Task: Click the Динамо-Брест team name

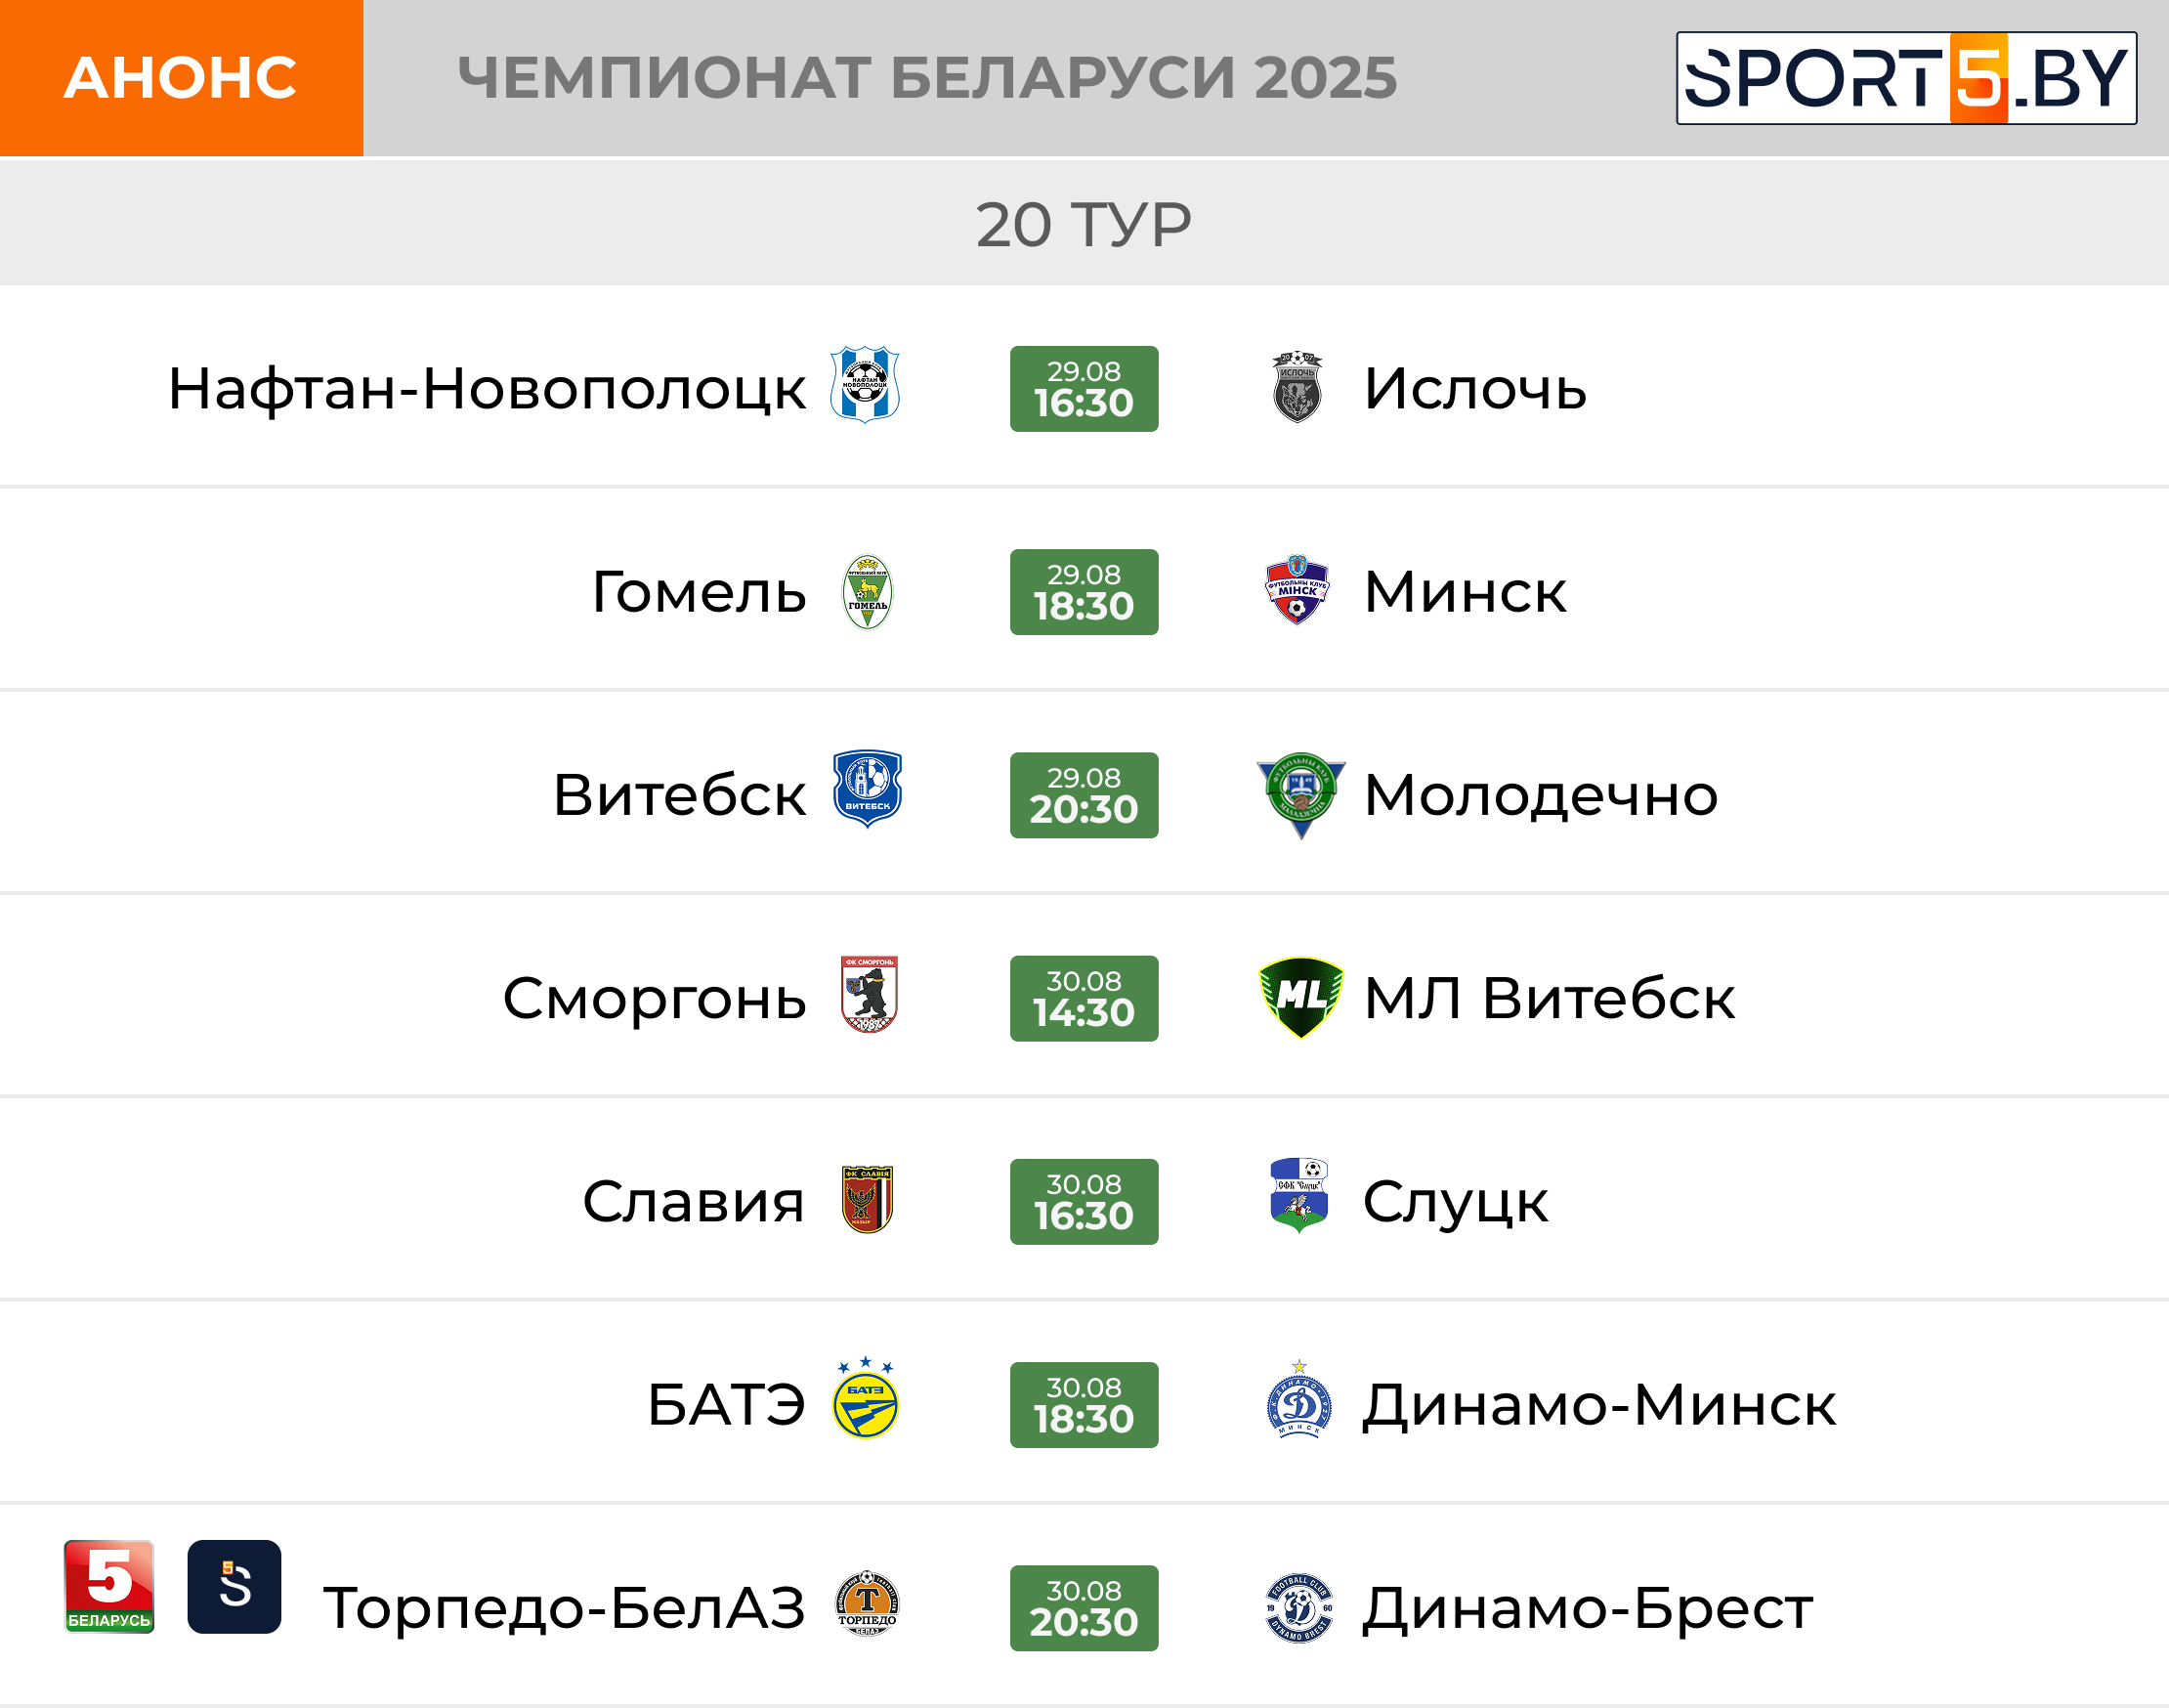Action: point(1587,1607)
